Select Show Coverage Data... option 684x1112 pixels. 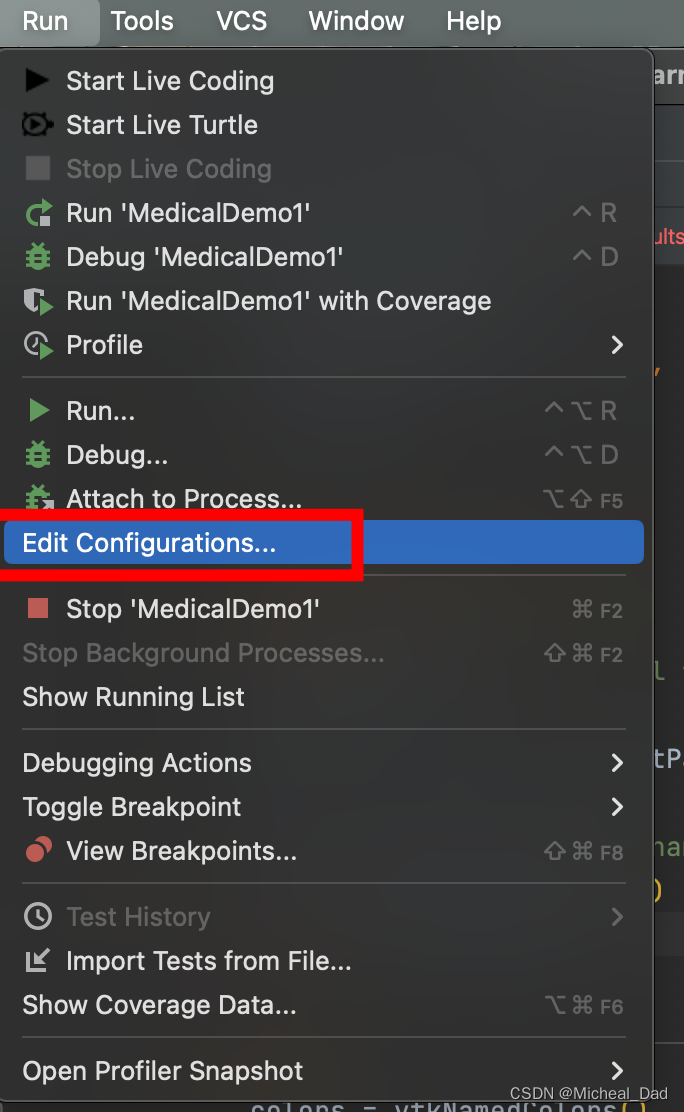159,1005
